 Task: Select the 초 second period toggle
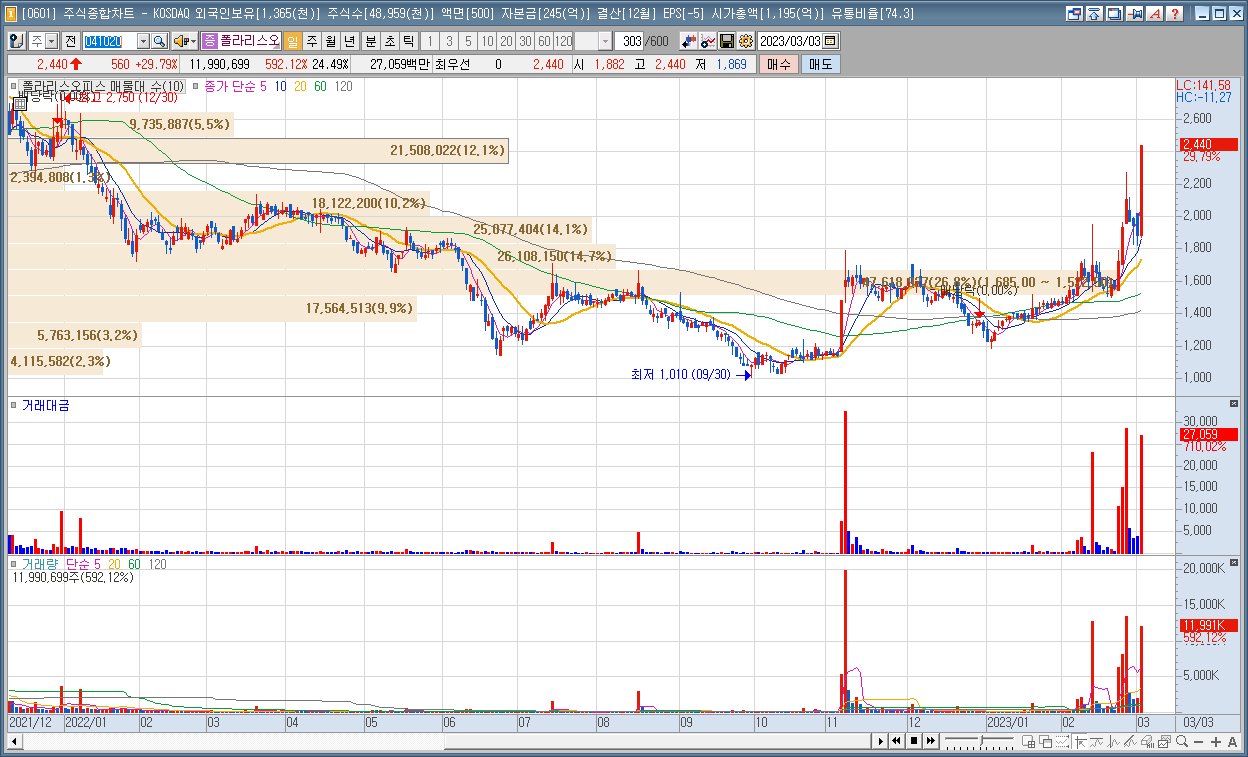coord(390,41)
